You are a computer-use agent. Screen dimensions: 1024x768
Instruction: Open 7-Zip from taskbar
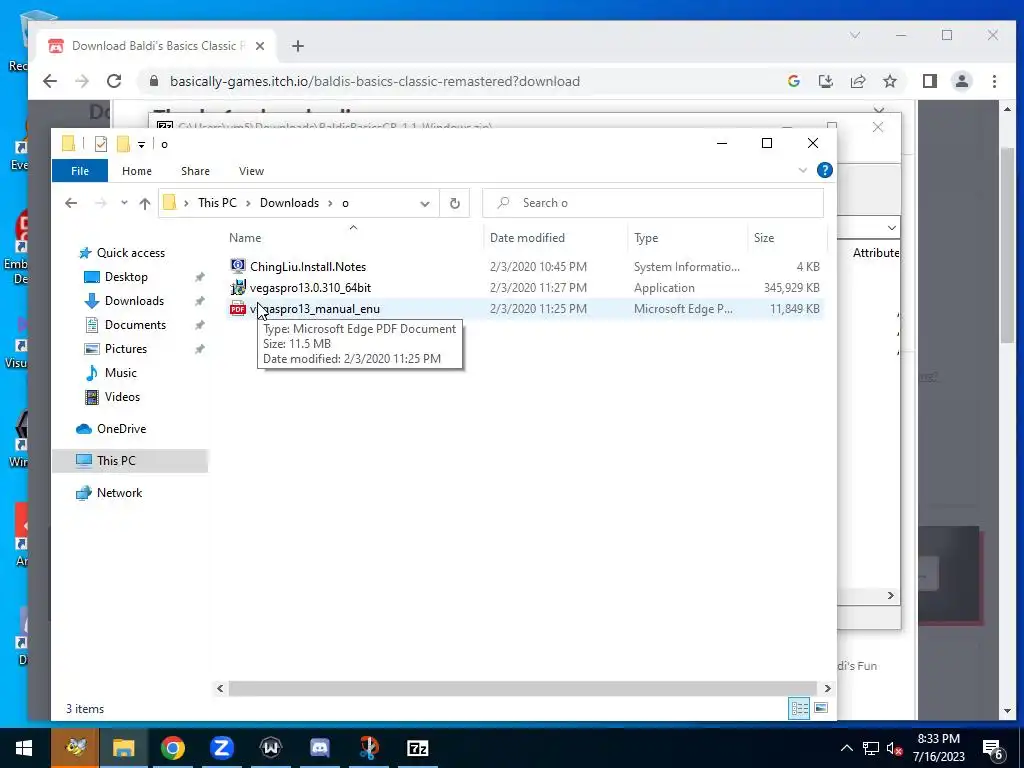417,748
